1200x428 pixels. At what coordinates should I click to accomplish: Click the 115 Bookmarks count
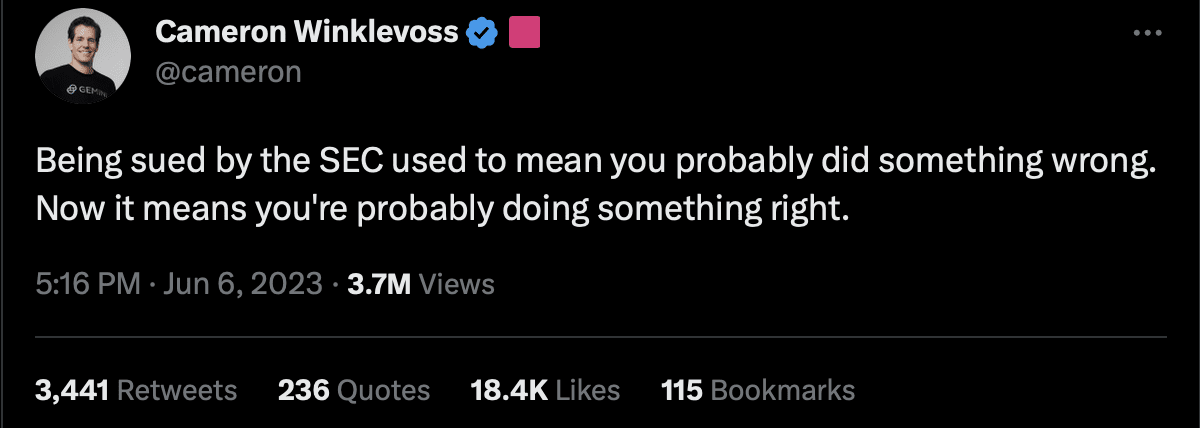click(x=758, y=390)
